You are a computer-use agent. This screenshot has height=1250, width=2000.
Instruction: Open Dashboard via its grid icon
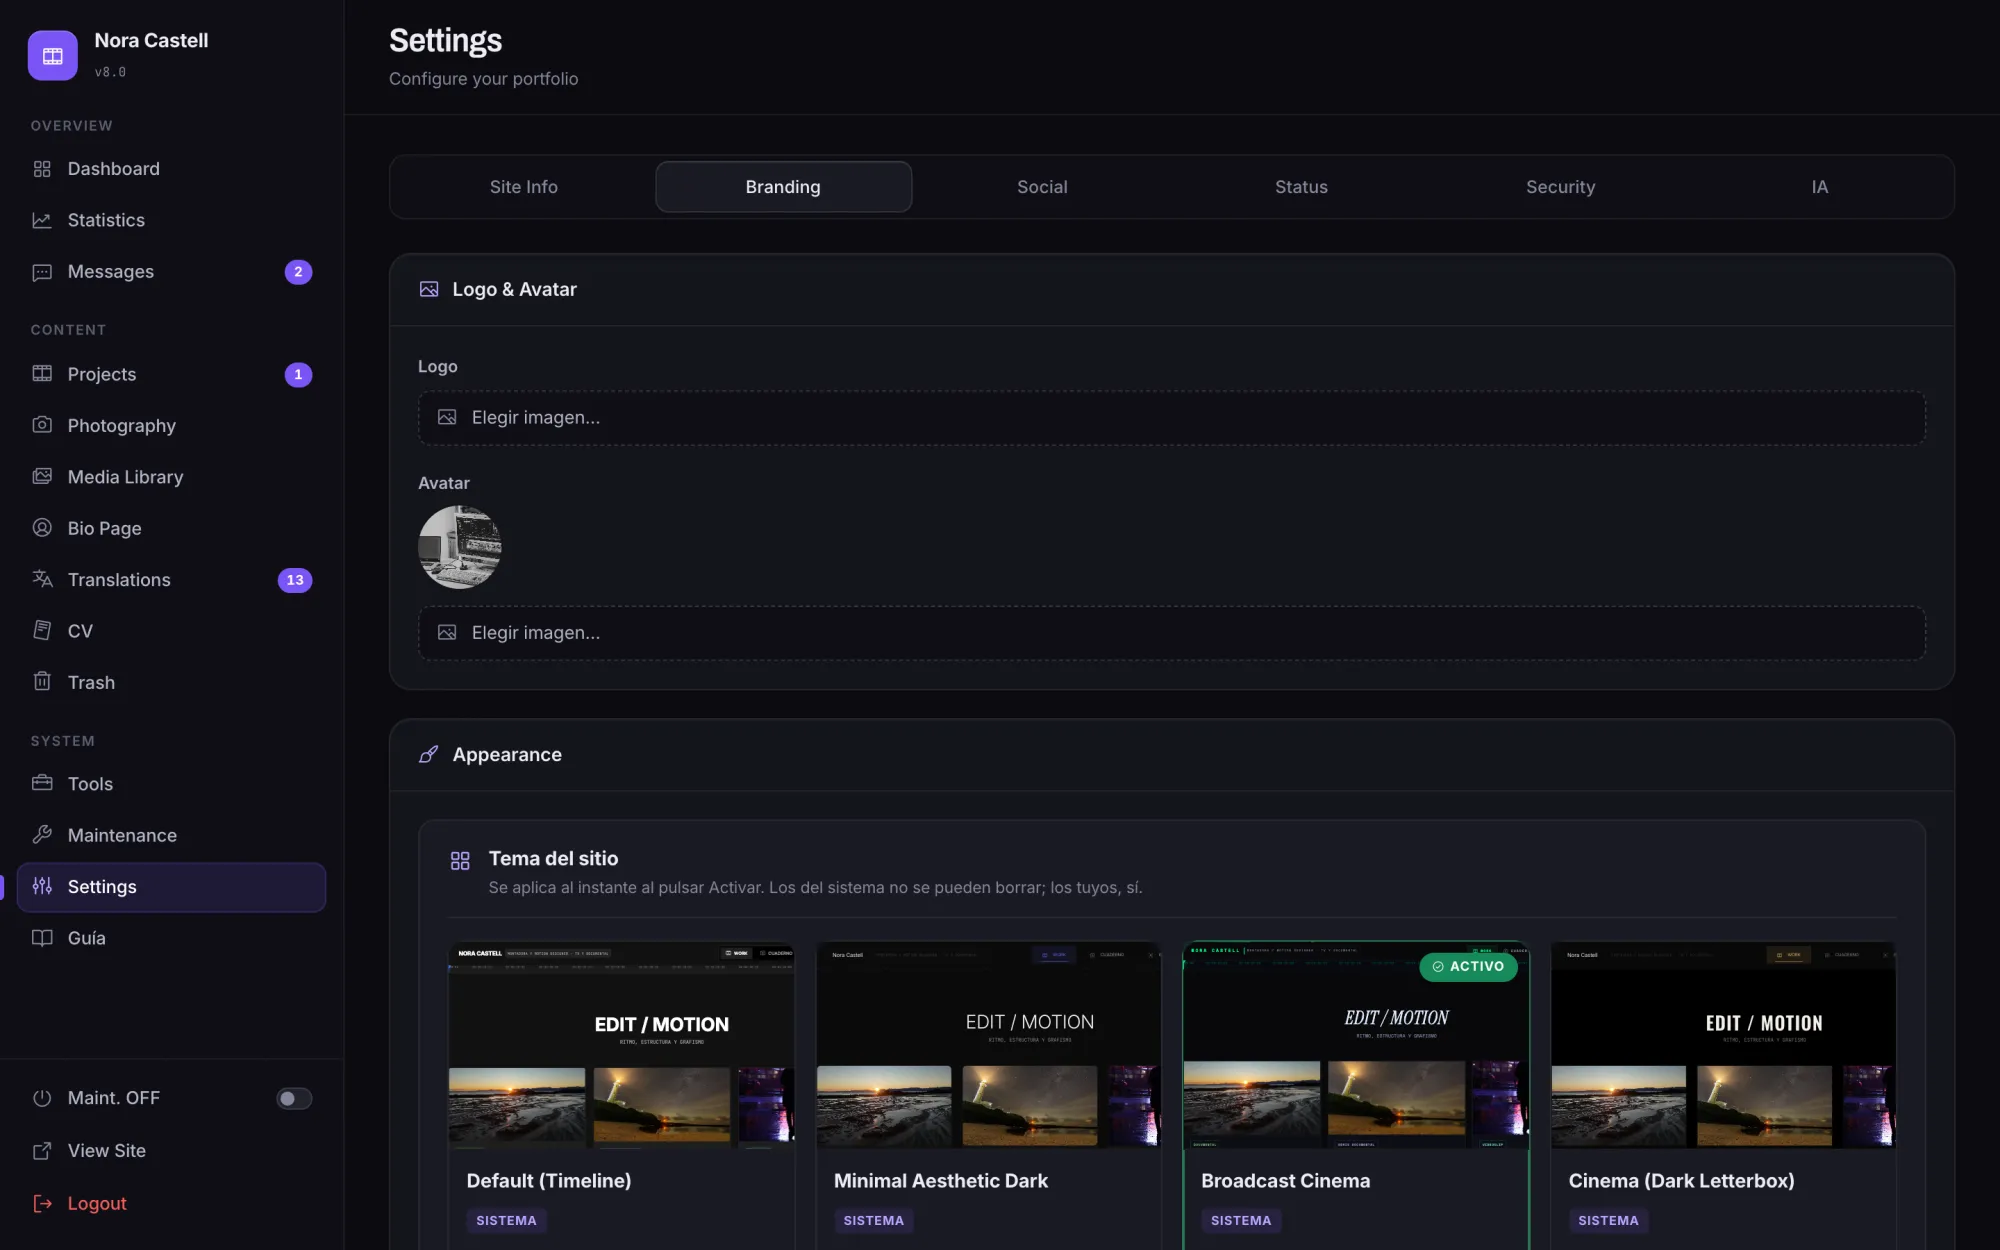(42, 169)
